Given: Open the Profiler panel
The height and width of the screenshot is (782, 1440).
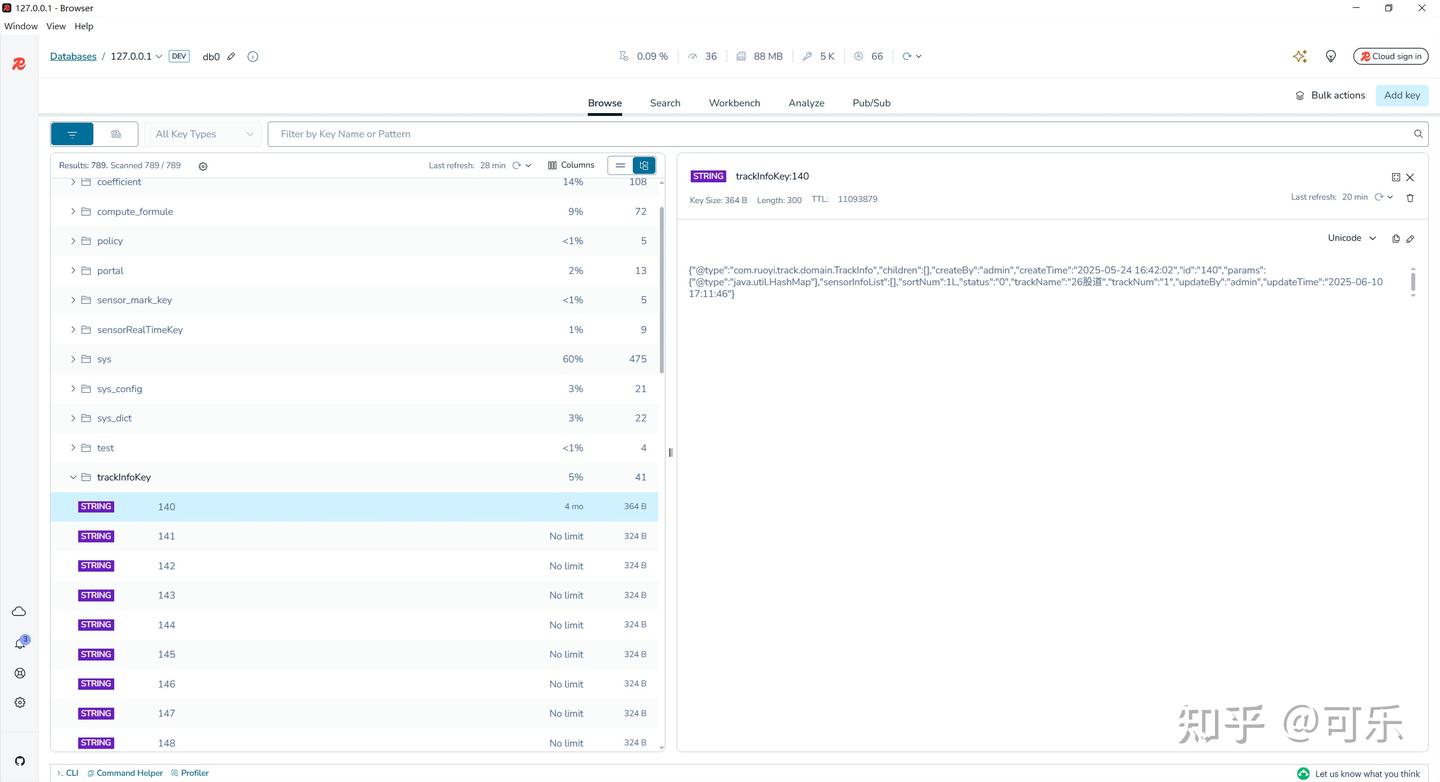Looking at the screenshot, I should (x=190, y=773).
